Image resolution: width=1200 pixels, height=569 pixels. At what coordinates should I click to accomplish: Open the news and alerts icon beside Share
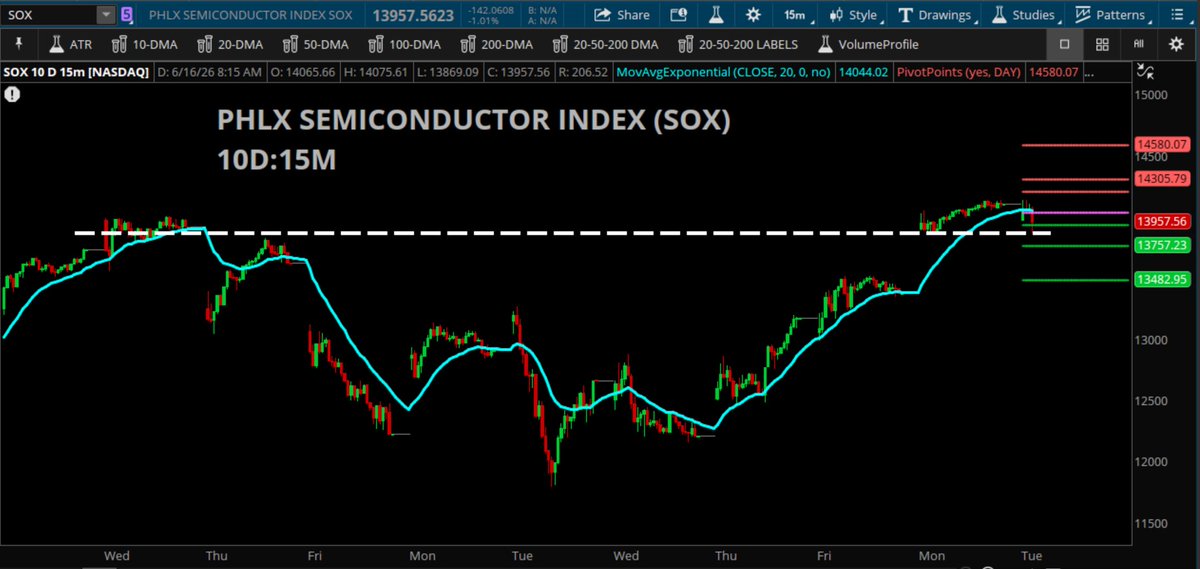click(679, 15)
